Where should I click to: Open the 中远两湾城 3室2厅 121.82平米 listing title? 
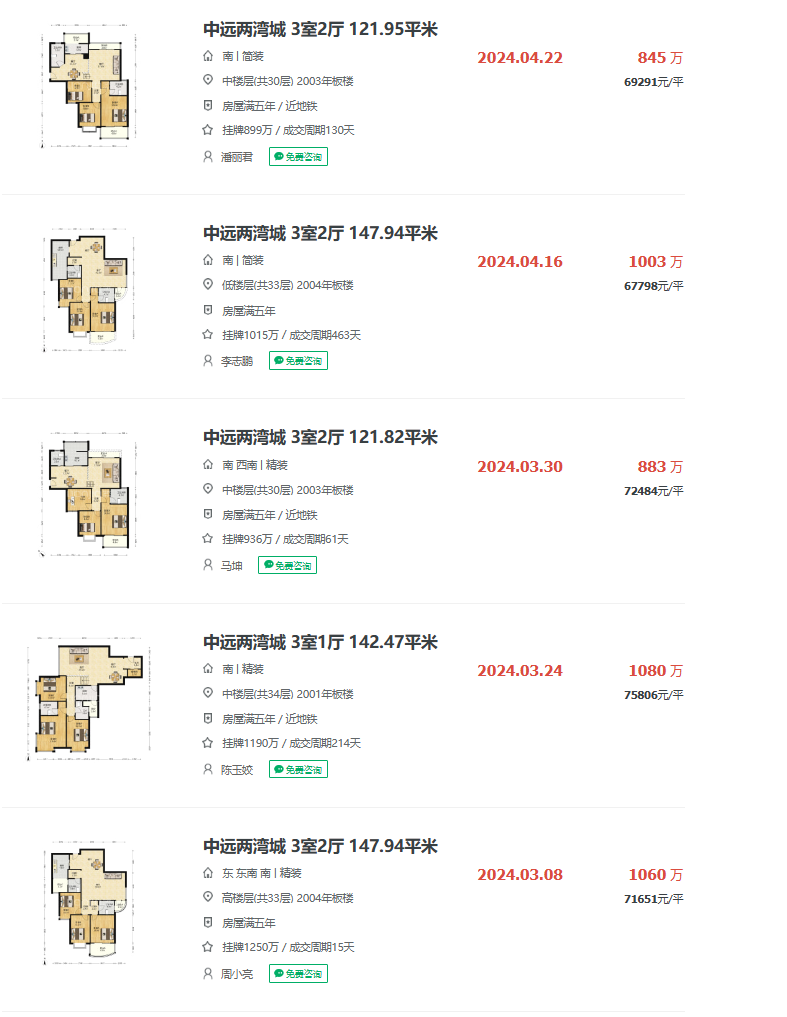320,438
